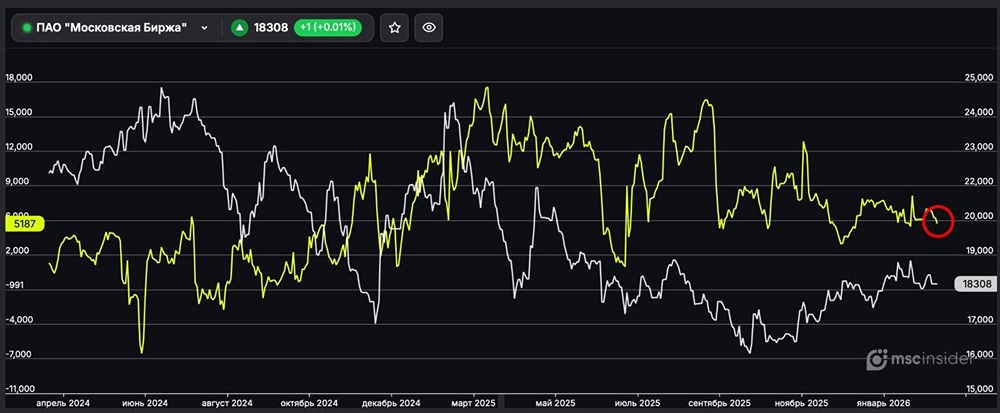The height and width of the screenshot is (413, 1000).
Task: Add the instrument to favorites with the star
Action: [x=395, y=28]
